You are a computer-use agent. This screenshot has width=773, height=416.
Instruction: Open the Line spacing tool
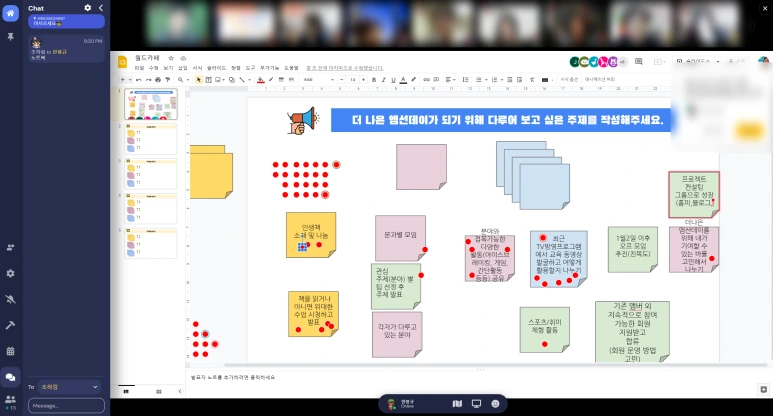465,79
